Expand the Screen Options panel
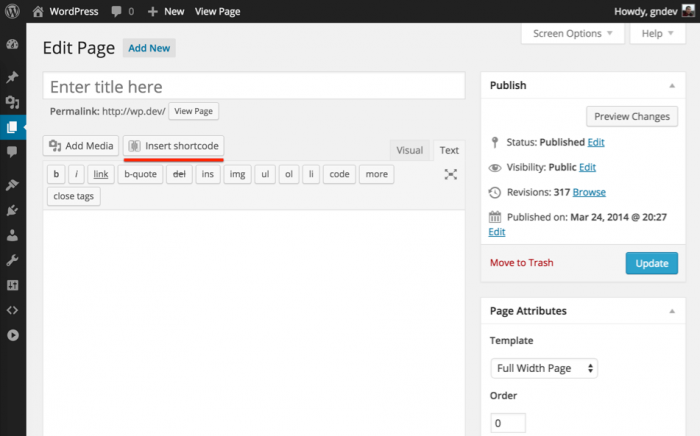 [x=572, y=33]
